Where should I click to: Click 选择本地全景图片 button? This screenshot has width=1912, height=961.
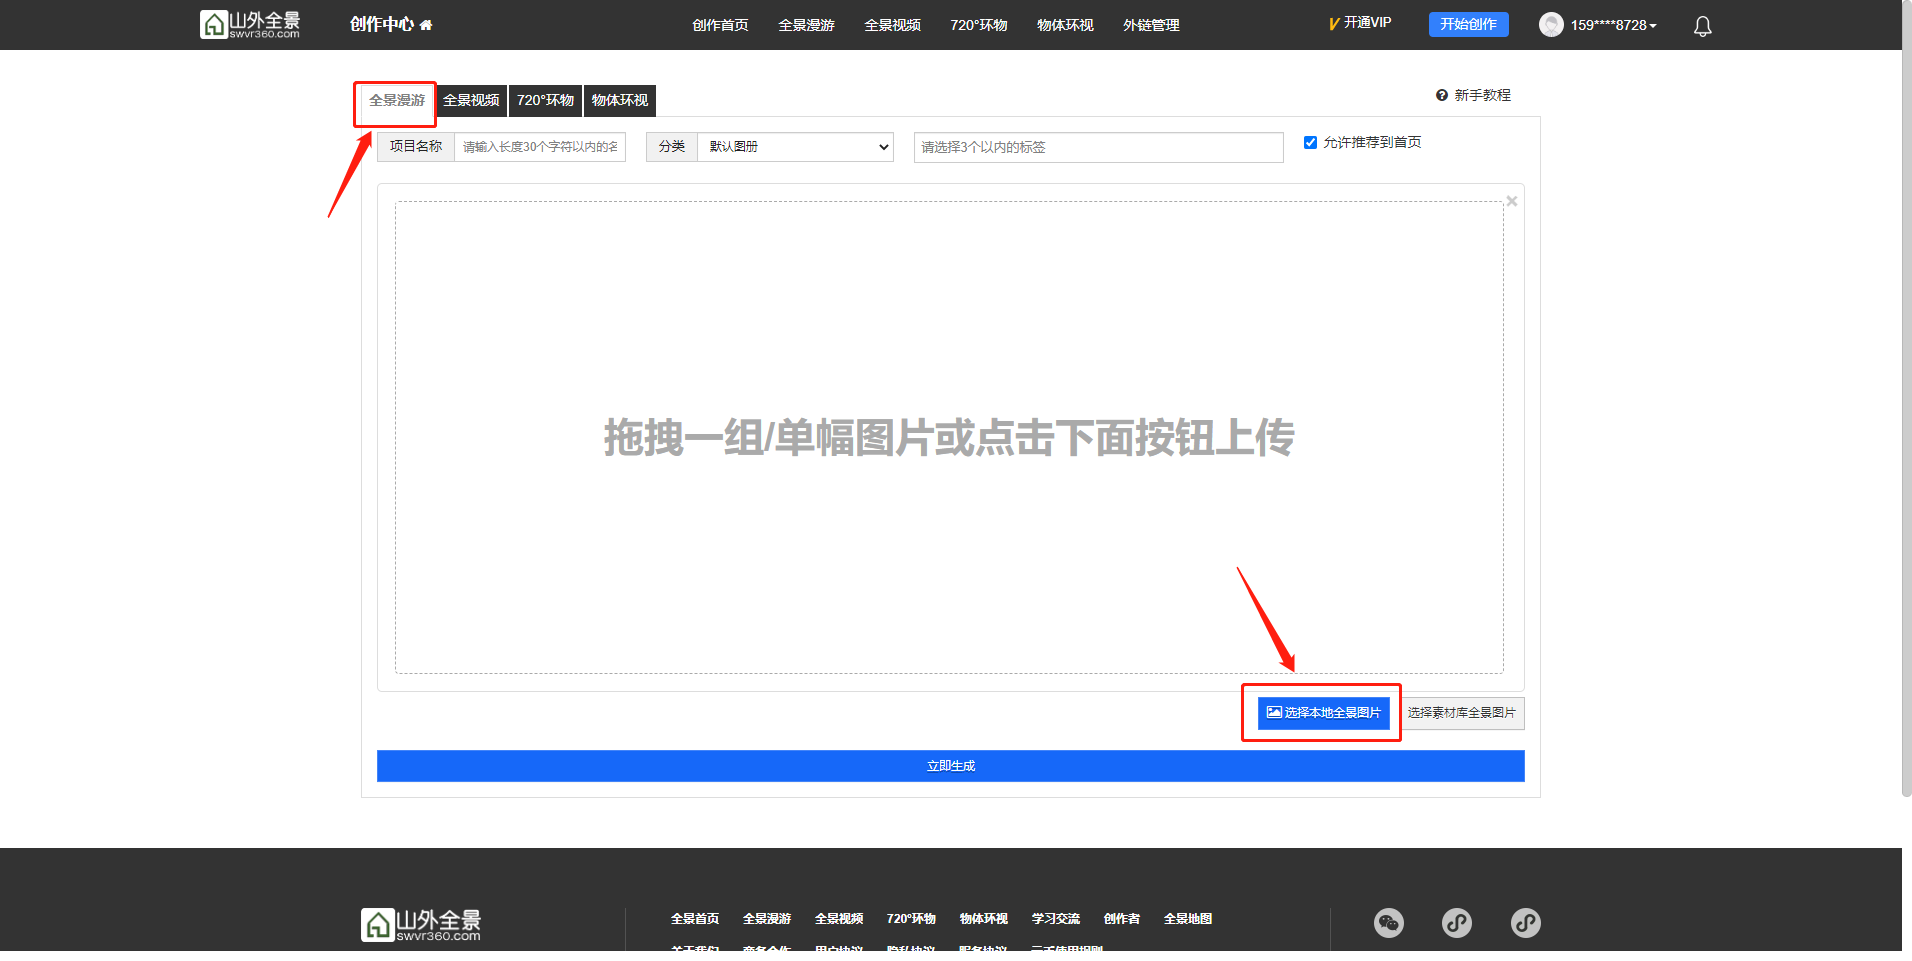point(1323,713)
